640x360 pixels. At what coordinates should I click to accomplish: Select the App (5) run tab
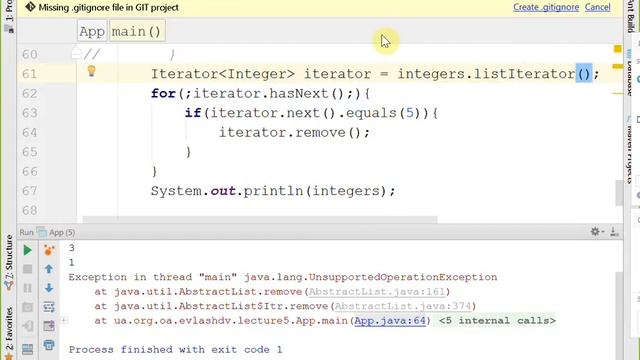pos(56,232)
